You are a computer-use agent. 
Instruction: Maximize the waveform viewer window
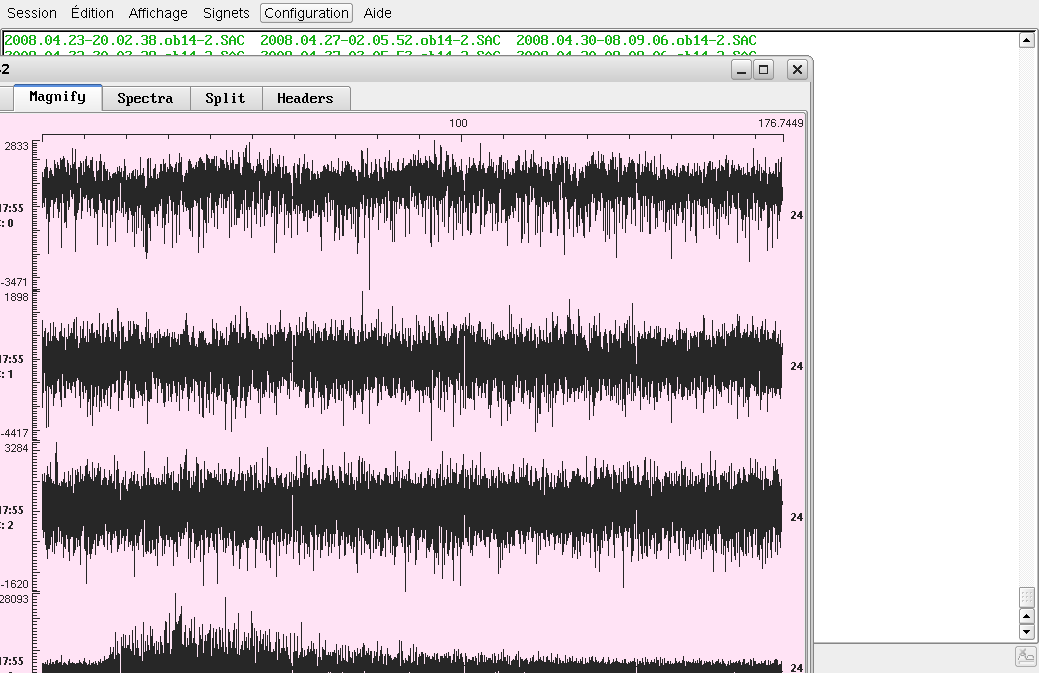[764, 69]
